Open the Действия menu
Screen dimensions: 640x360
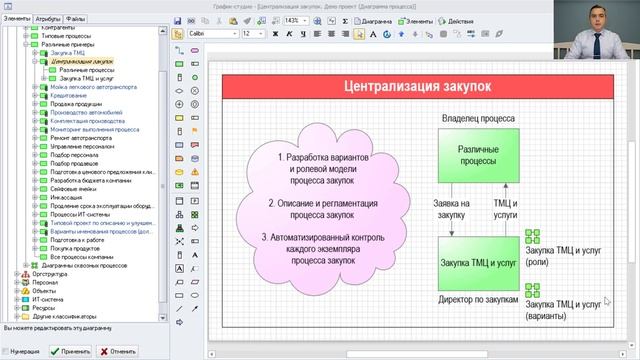[x=456, y=21]
